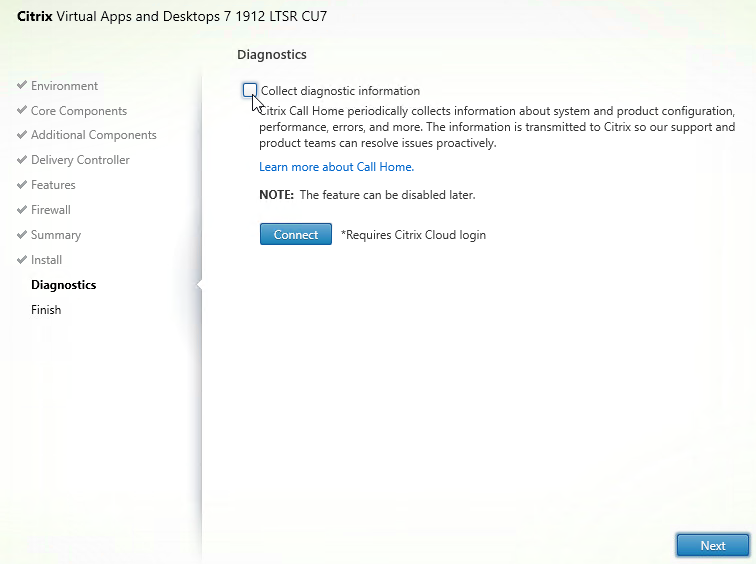Click the '*Requires Citrix Cloud login' text
The image size is (756, 564).
[413, 235]
